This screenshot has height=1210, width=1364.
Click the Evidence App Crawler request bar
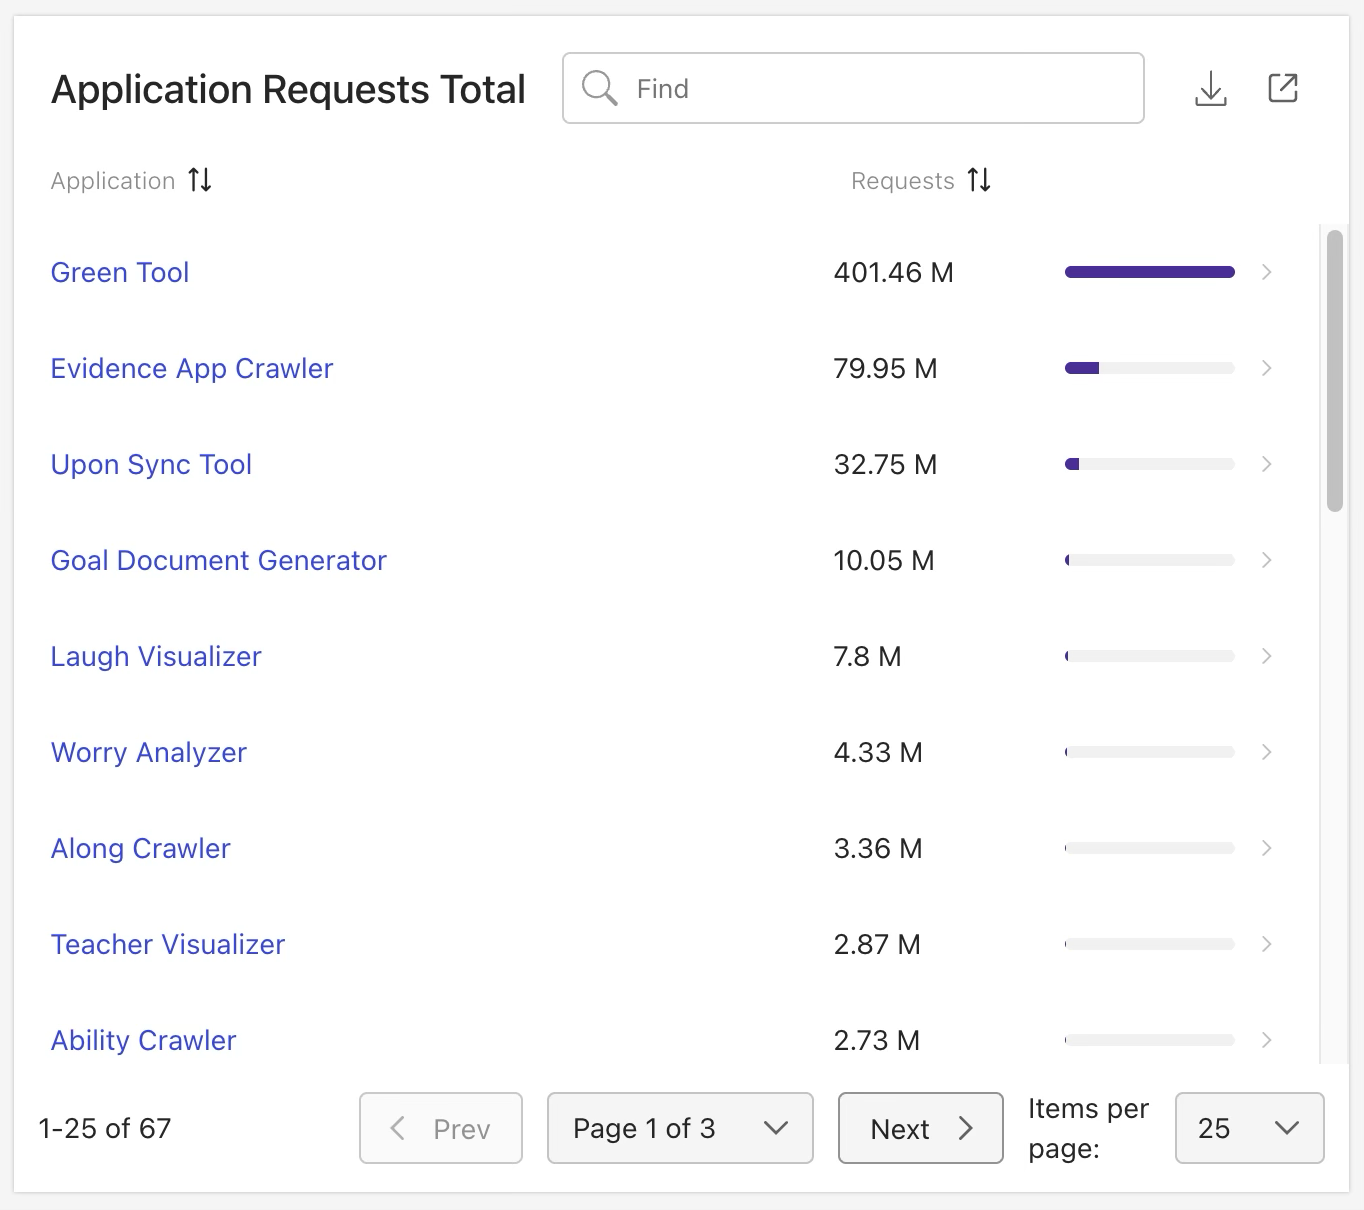[1150, 368]
